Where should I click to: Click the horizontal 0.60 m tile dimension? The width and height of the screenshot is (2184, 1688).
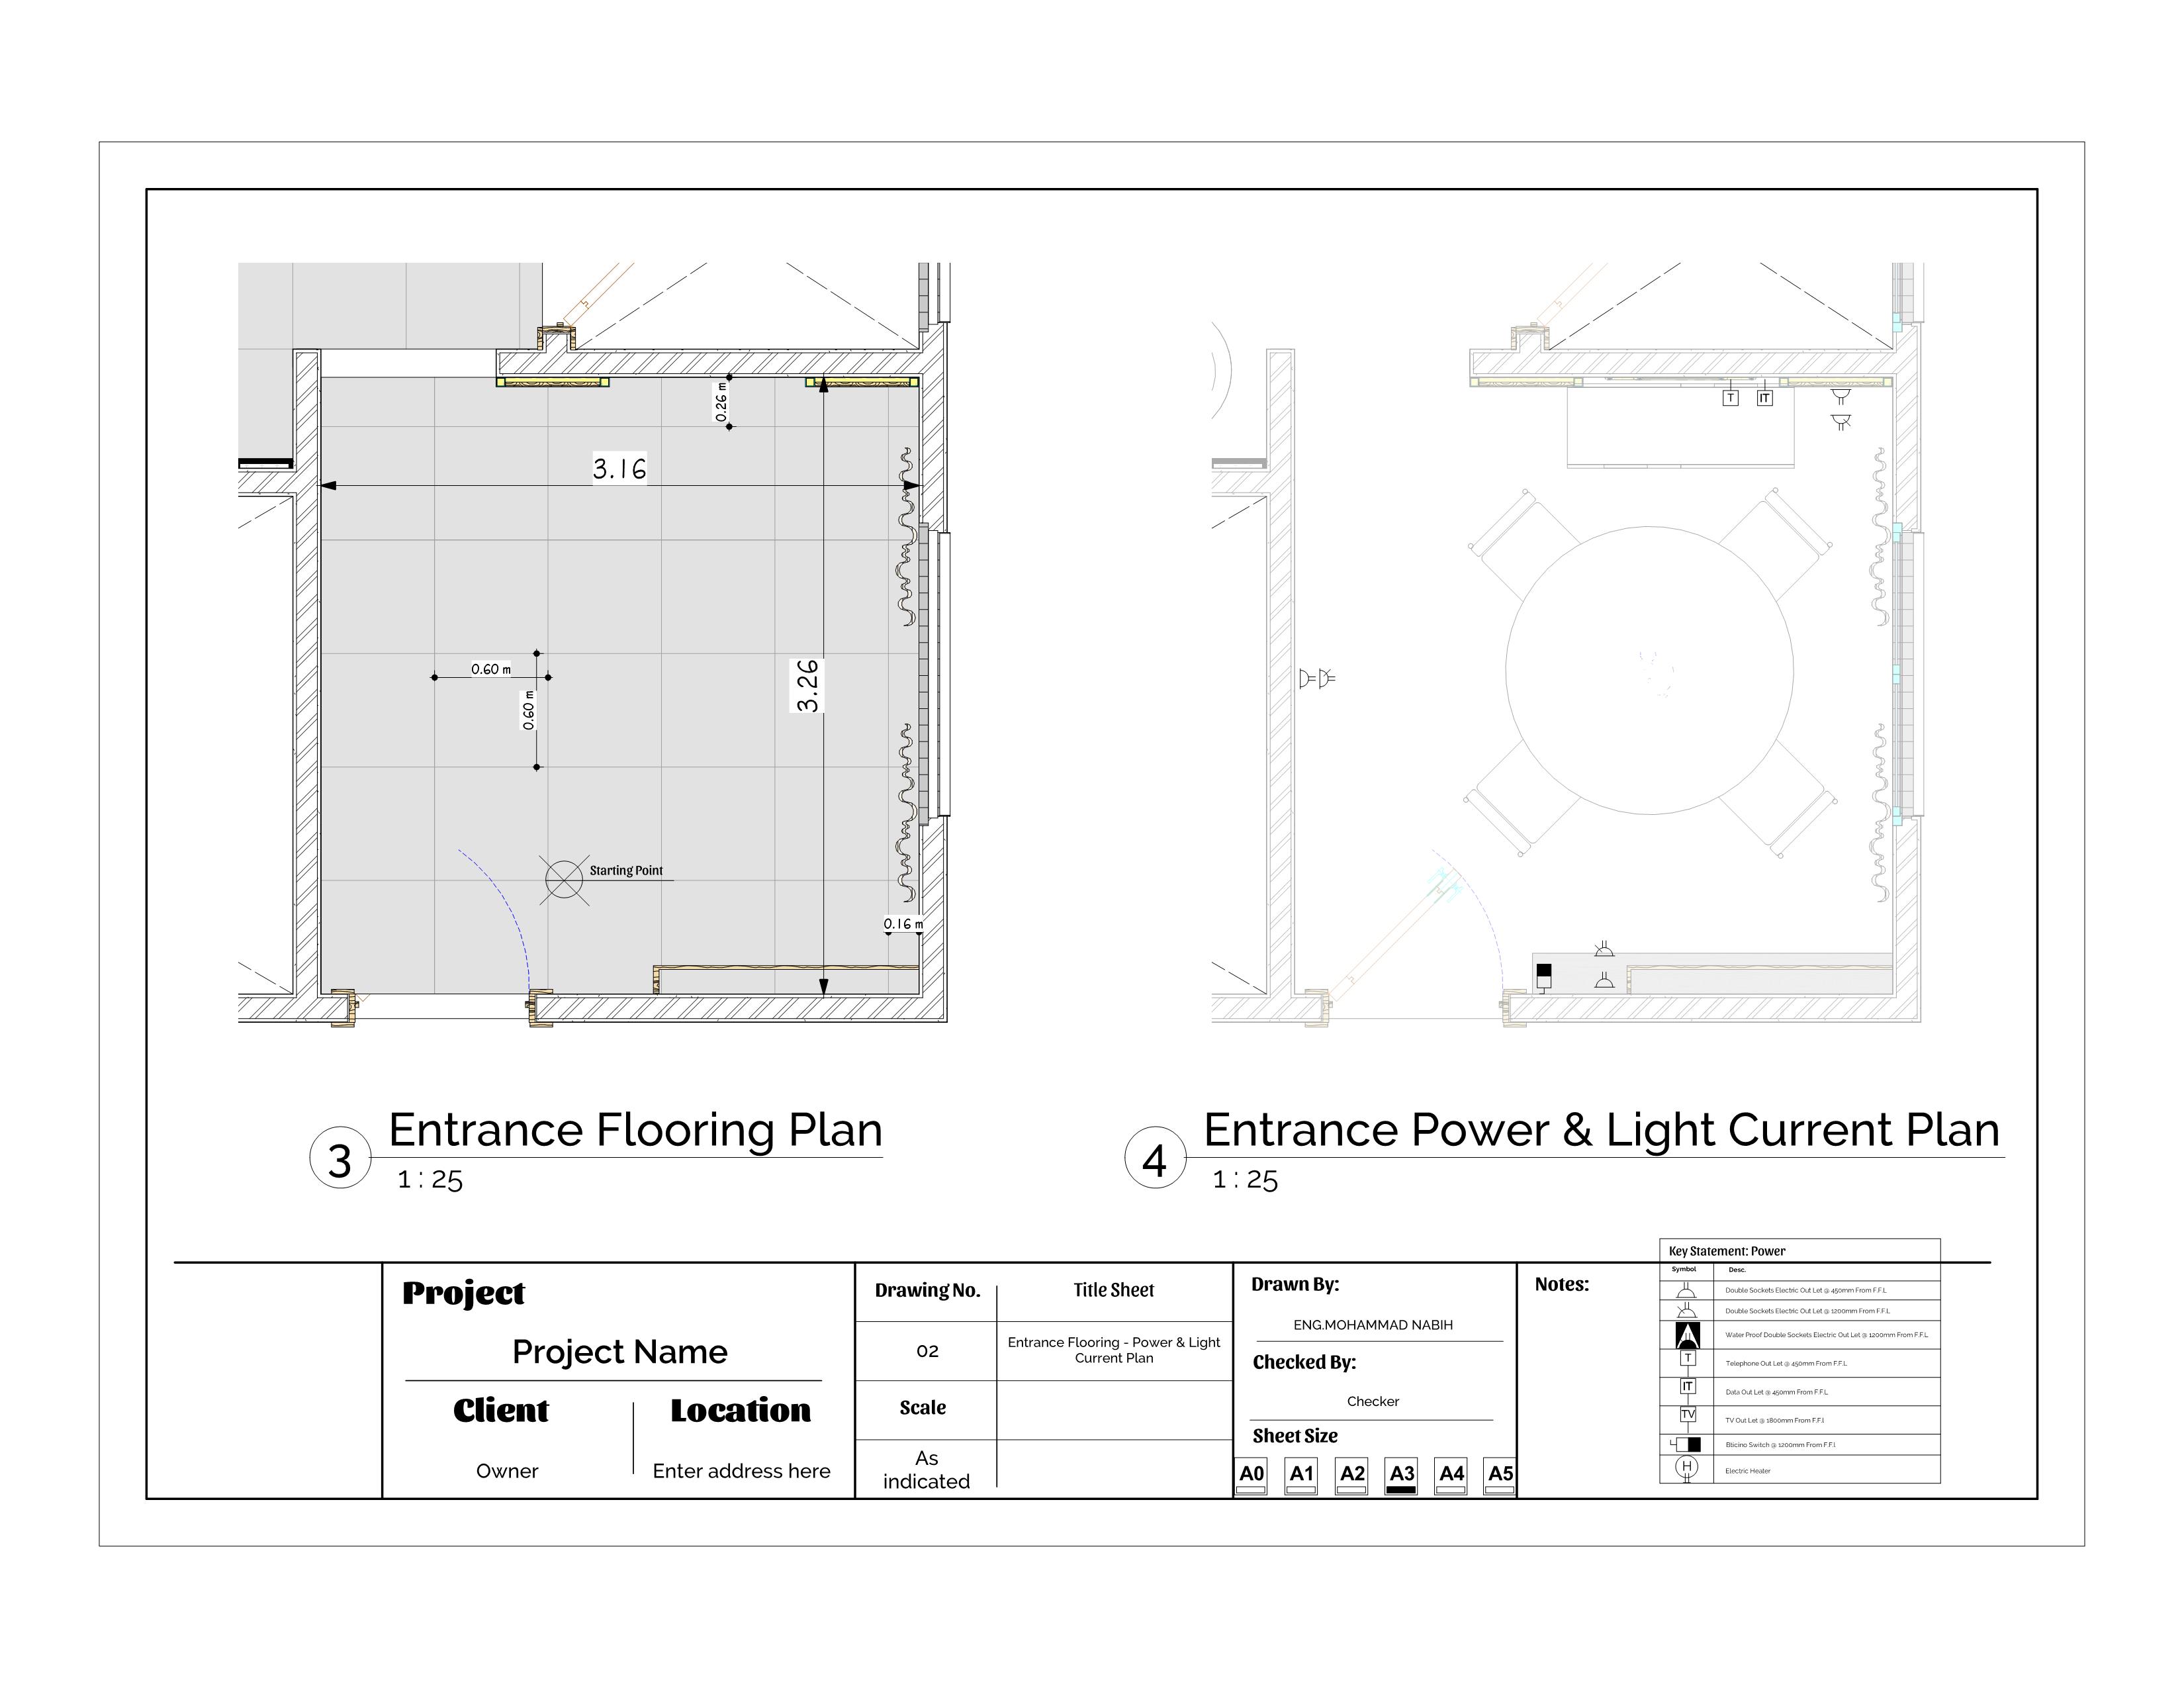[491, 669]
